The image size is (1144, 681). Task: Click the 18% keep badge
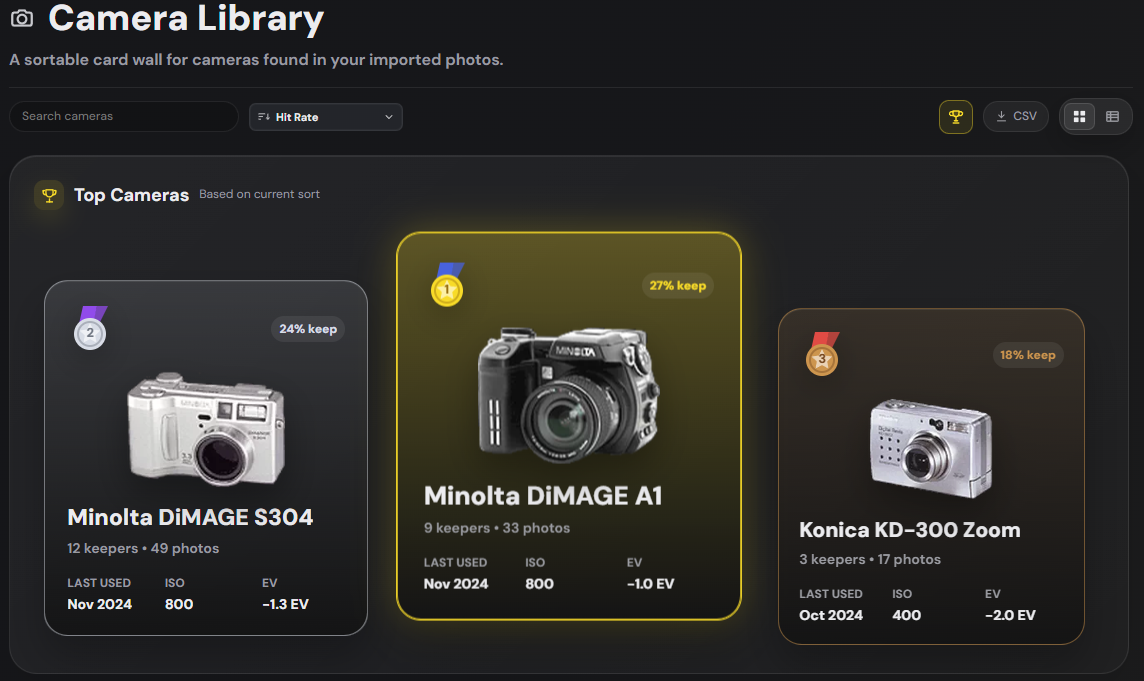1027,355
